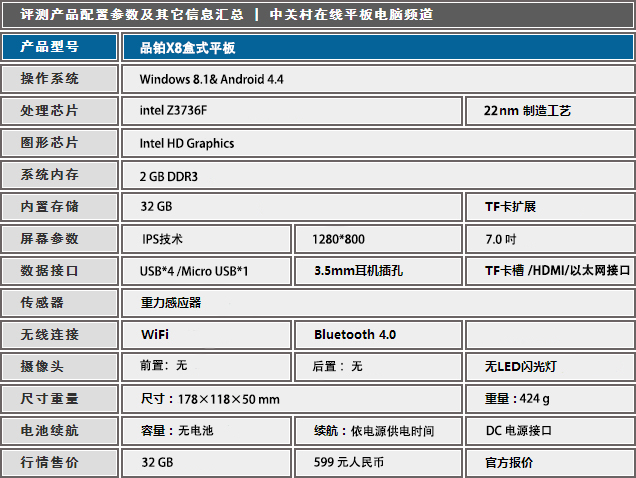Click the TF卡槽 /HDMI/以太网接口 cell
Viewport: 636px width, 478px height.
pyautogui.click(x=550, y=271)
